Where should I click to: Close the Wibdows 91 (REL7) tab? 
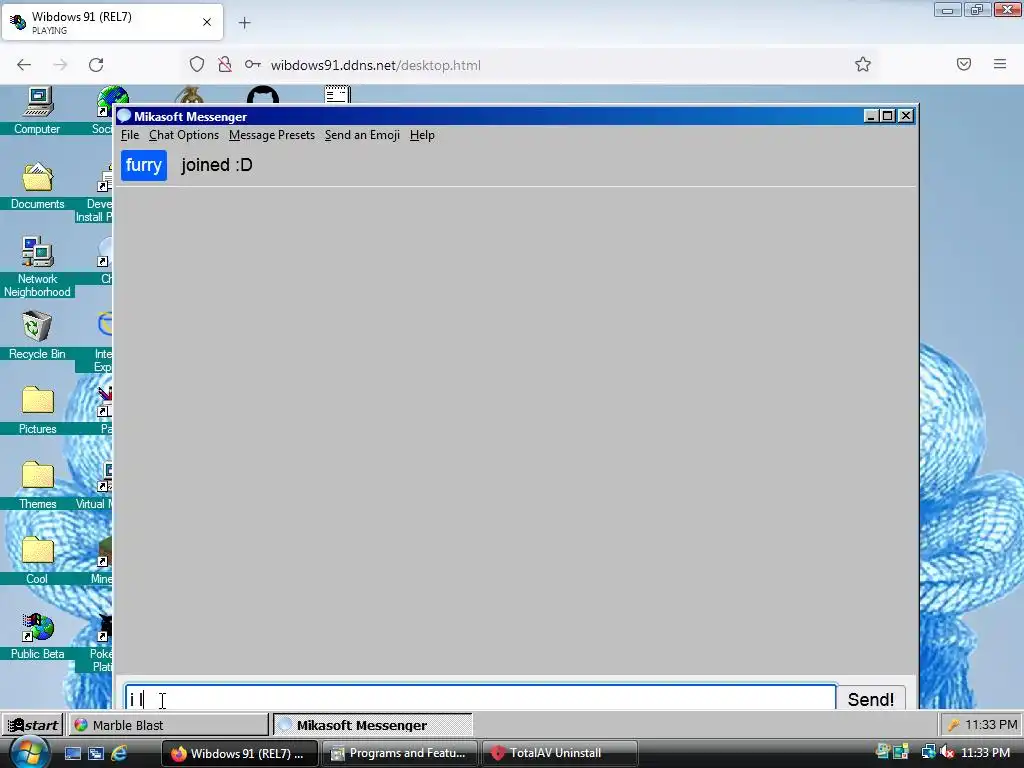(x=207, y=22)
